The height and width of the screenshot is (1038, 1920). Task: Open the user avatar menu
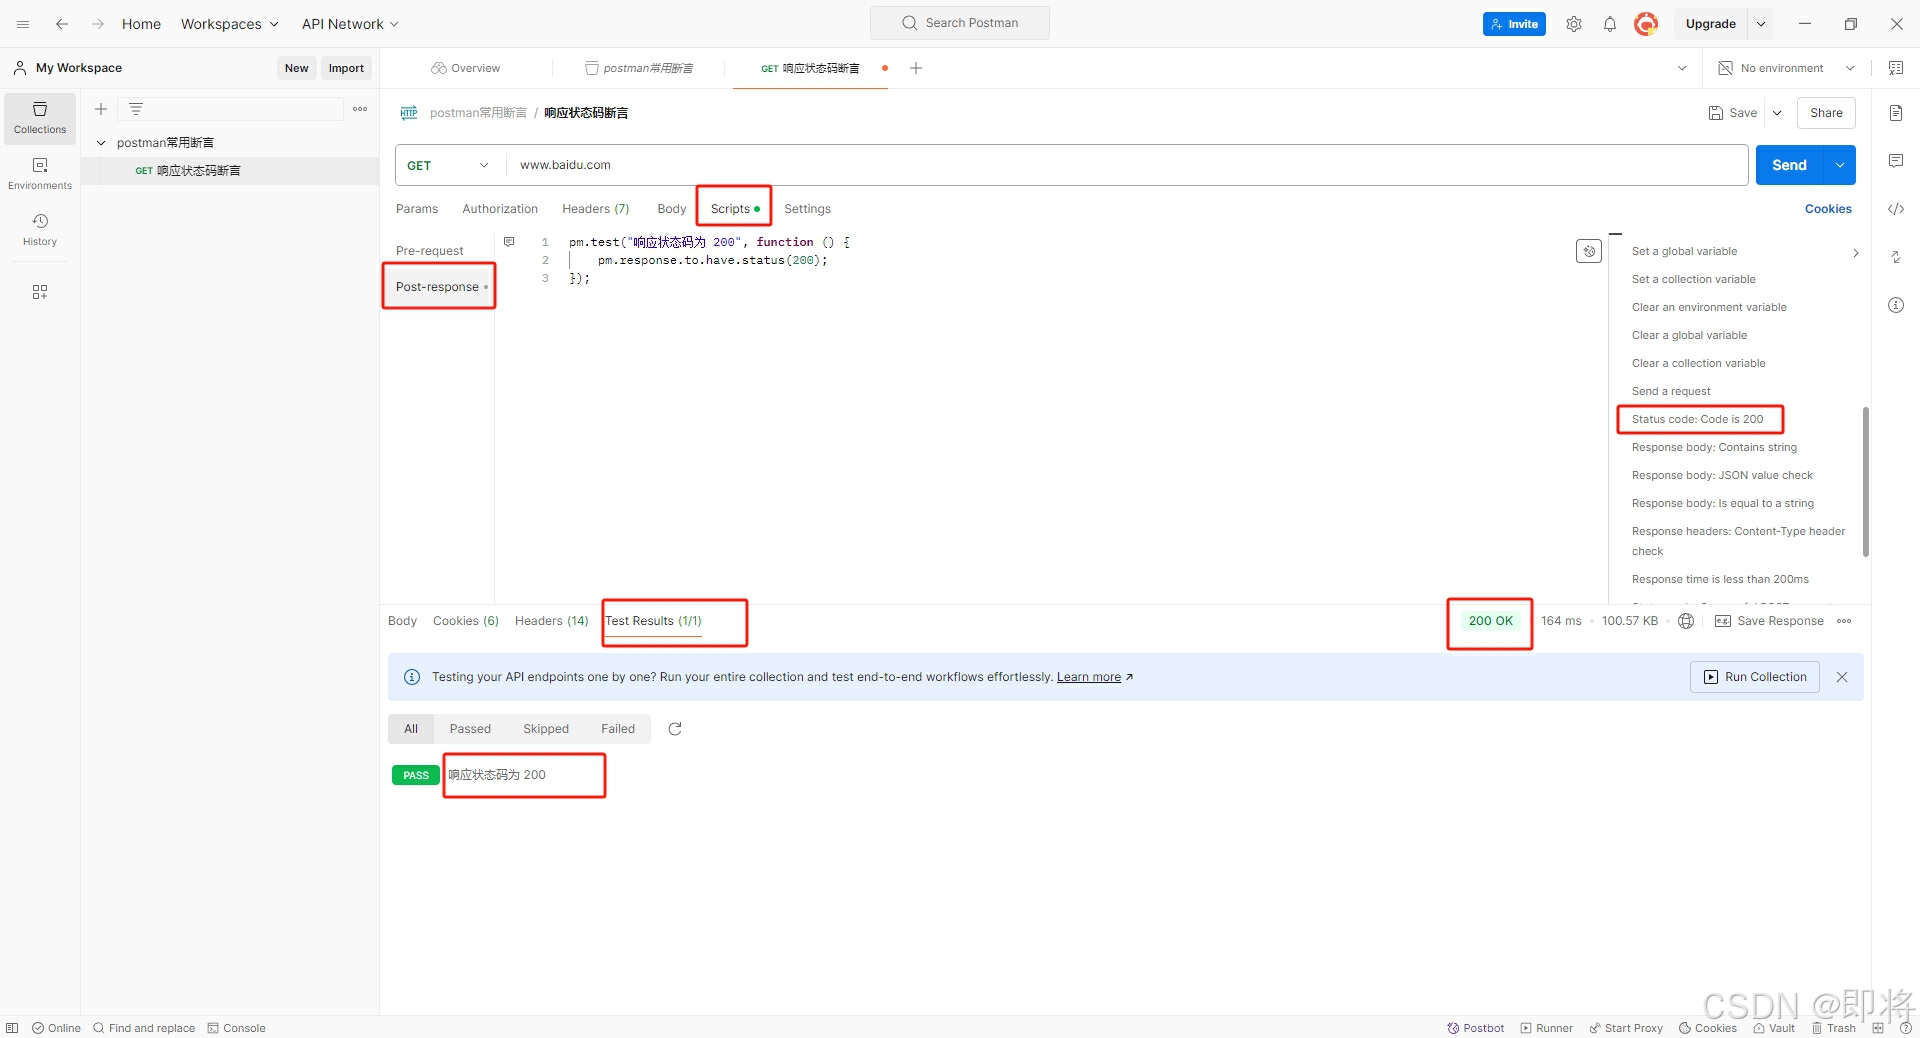coord(1646,24)
